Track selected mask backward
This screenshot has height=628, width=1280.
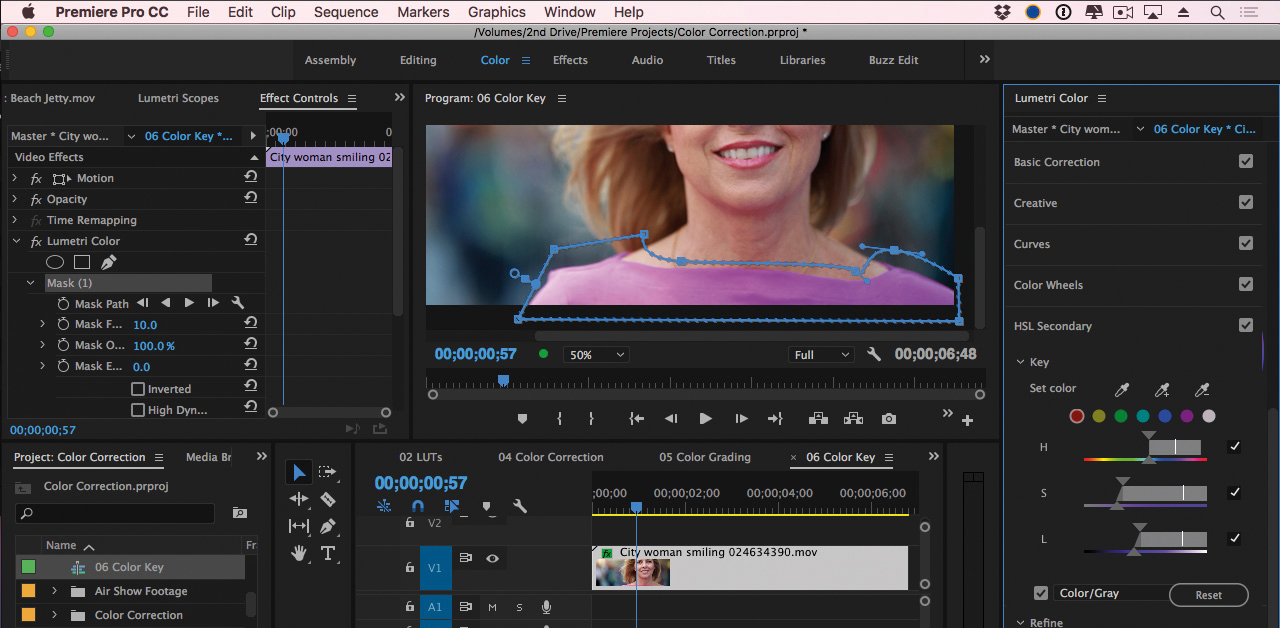(x=166, y=303)
